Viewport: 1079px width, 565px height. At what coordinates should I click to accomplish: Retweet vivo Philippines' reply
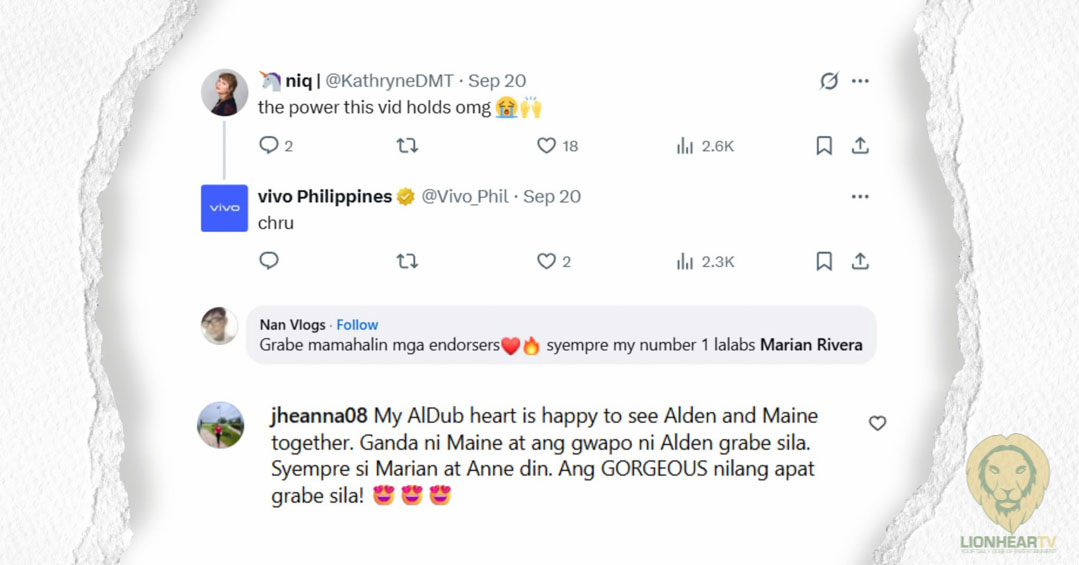coord(407,261)
